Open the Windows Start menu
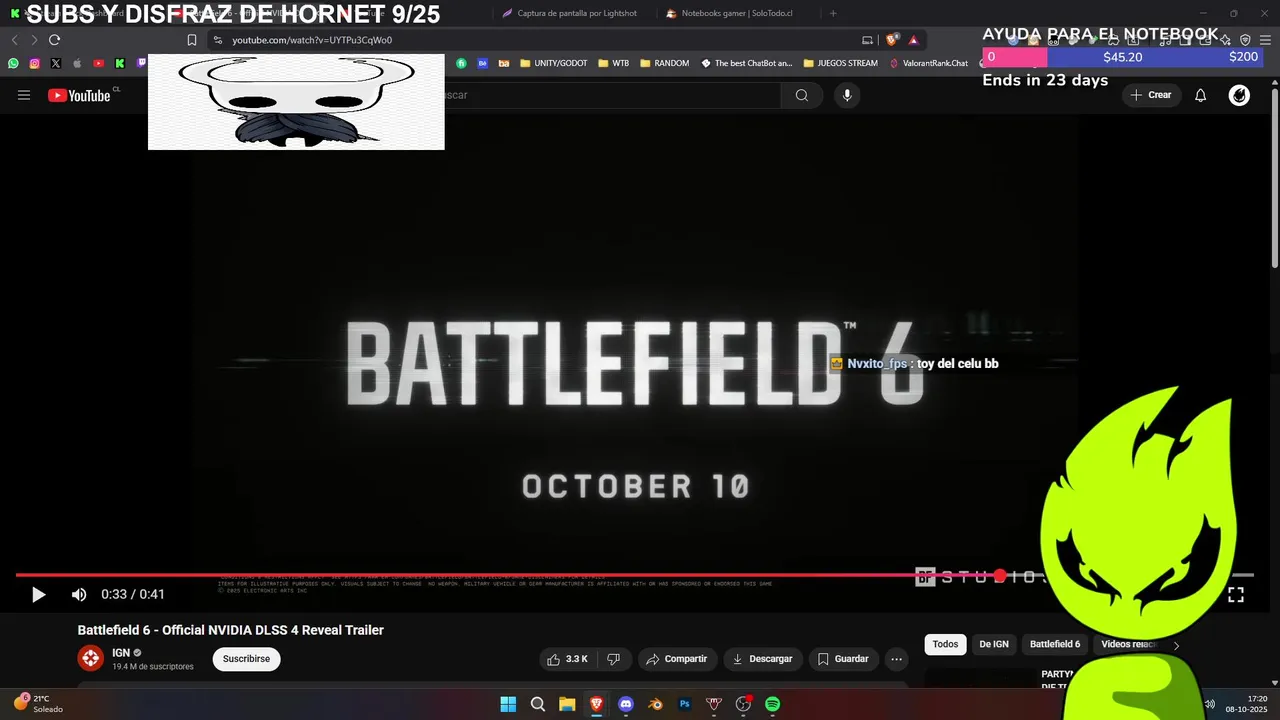 coord(508,704)
